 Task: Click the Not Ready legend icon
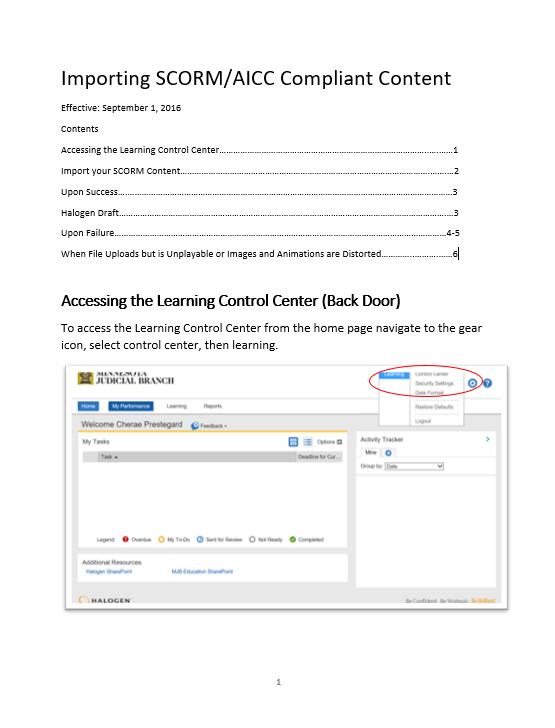(x=252, y=539)
